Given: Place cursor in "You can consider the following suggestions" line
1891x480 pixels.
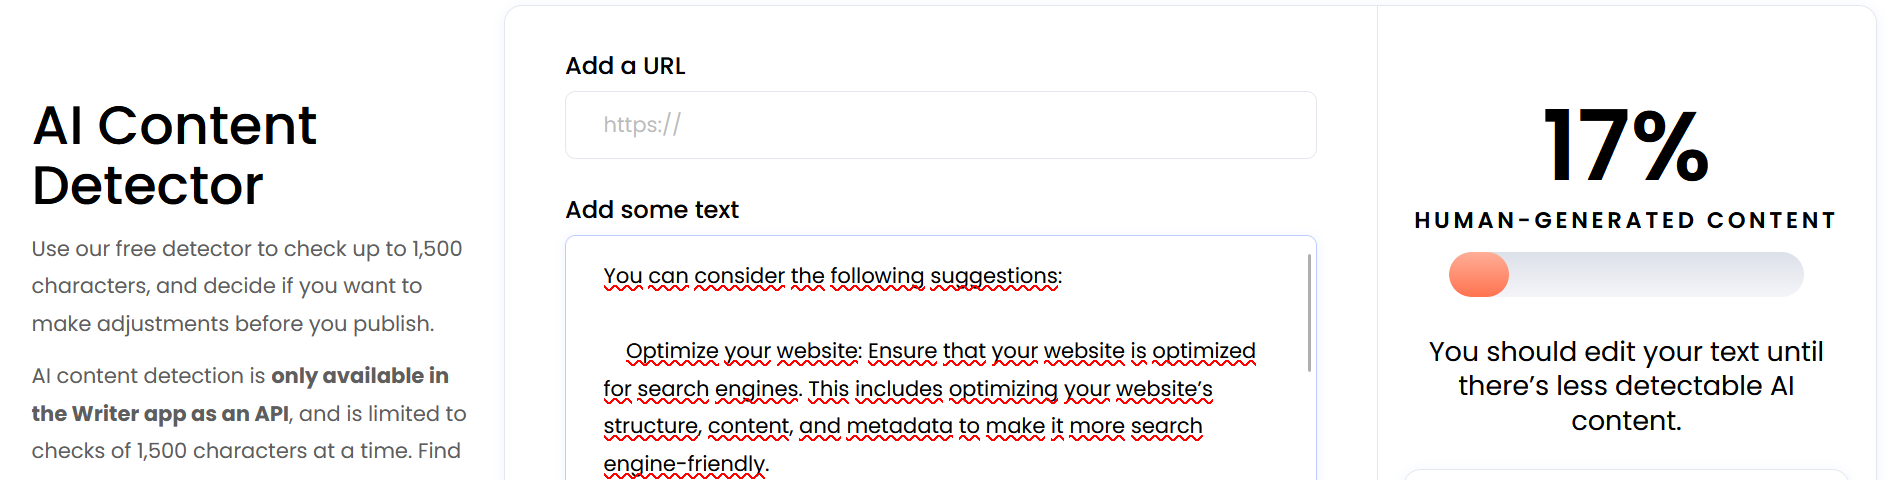Looking at the screenshot, I should [x=832, y=276].
